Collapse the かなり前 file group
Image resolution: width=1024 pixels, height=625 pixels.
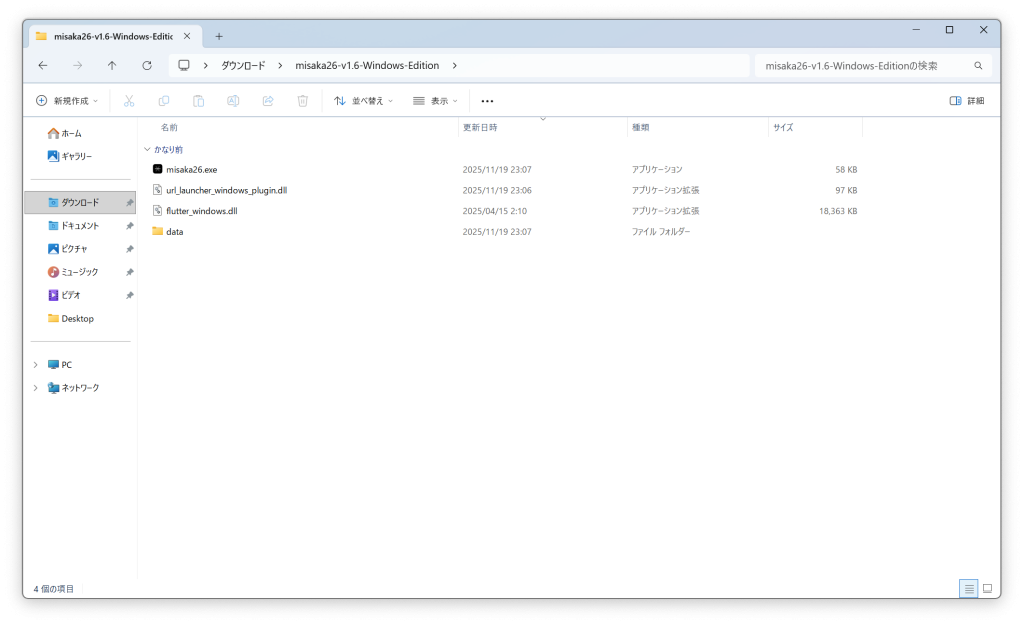click(x=147, y=149)
